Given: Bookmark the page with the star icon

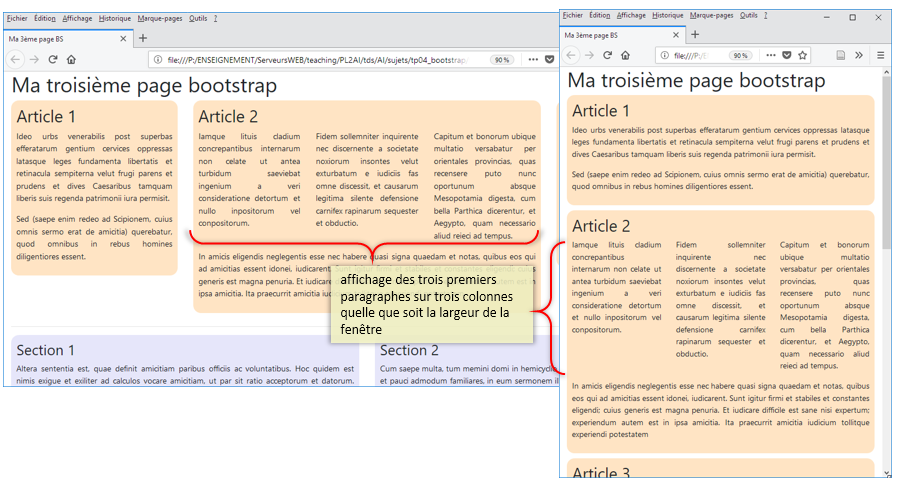Looking at the screenshot, I should 803,55.
